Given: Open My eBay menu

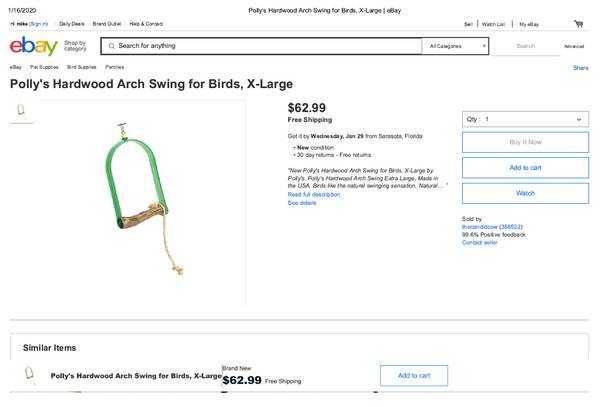Looking at the screenshot, I should 528,23.
